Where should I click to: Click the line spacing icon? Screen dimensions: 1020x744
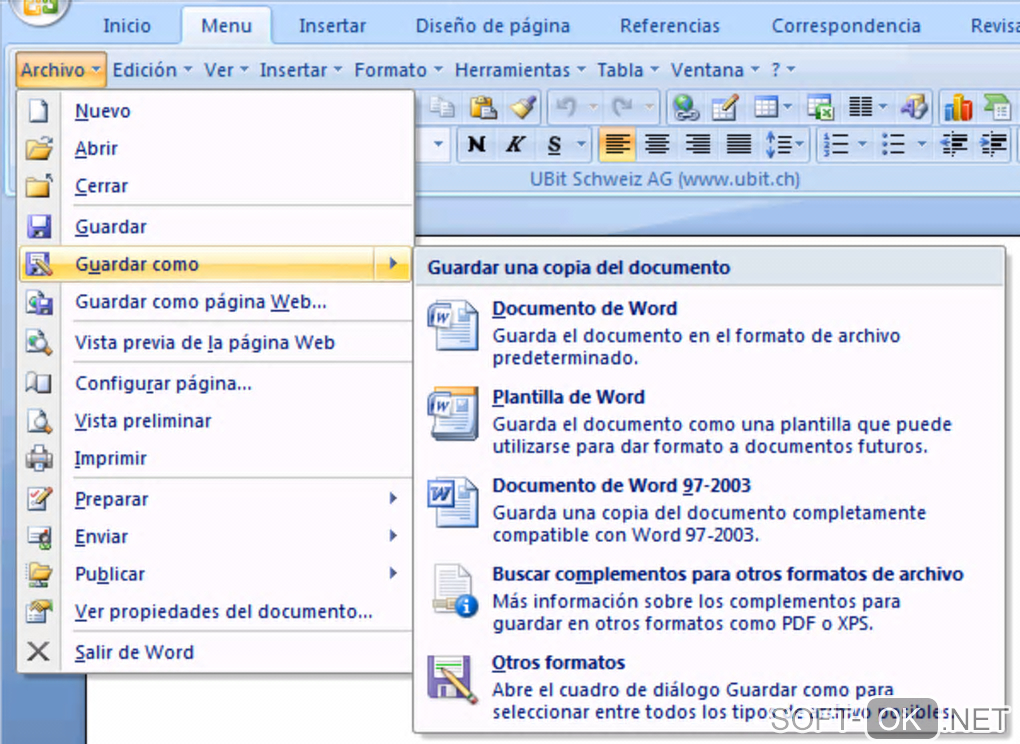(x=778, y=144)
